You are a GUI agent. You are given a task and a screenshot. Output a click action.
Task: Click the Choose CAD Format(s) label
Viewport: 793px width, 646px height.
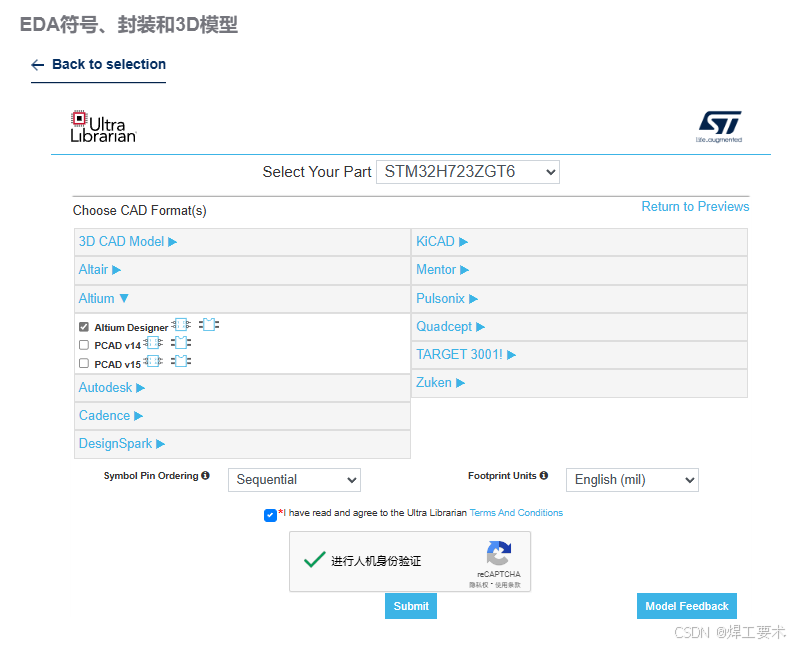140,210
